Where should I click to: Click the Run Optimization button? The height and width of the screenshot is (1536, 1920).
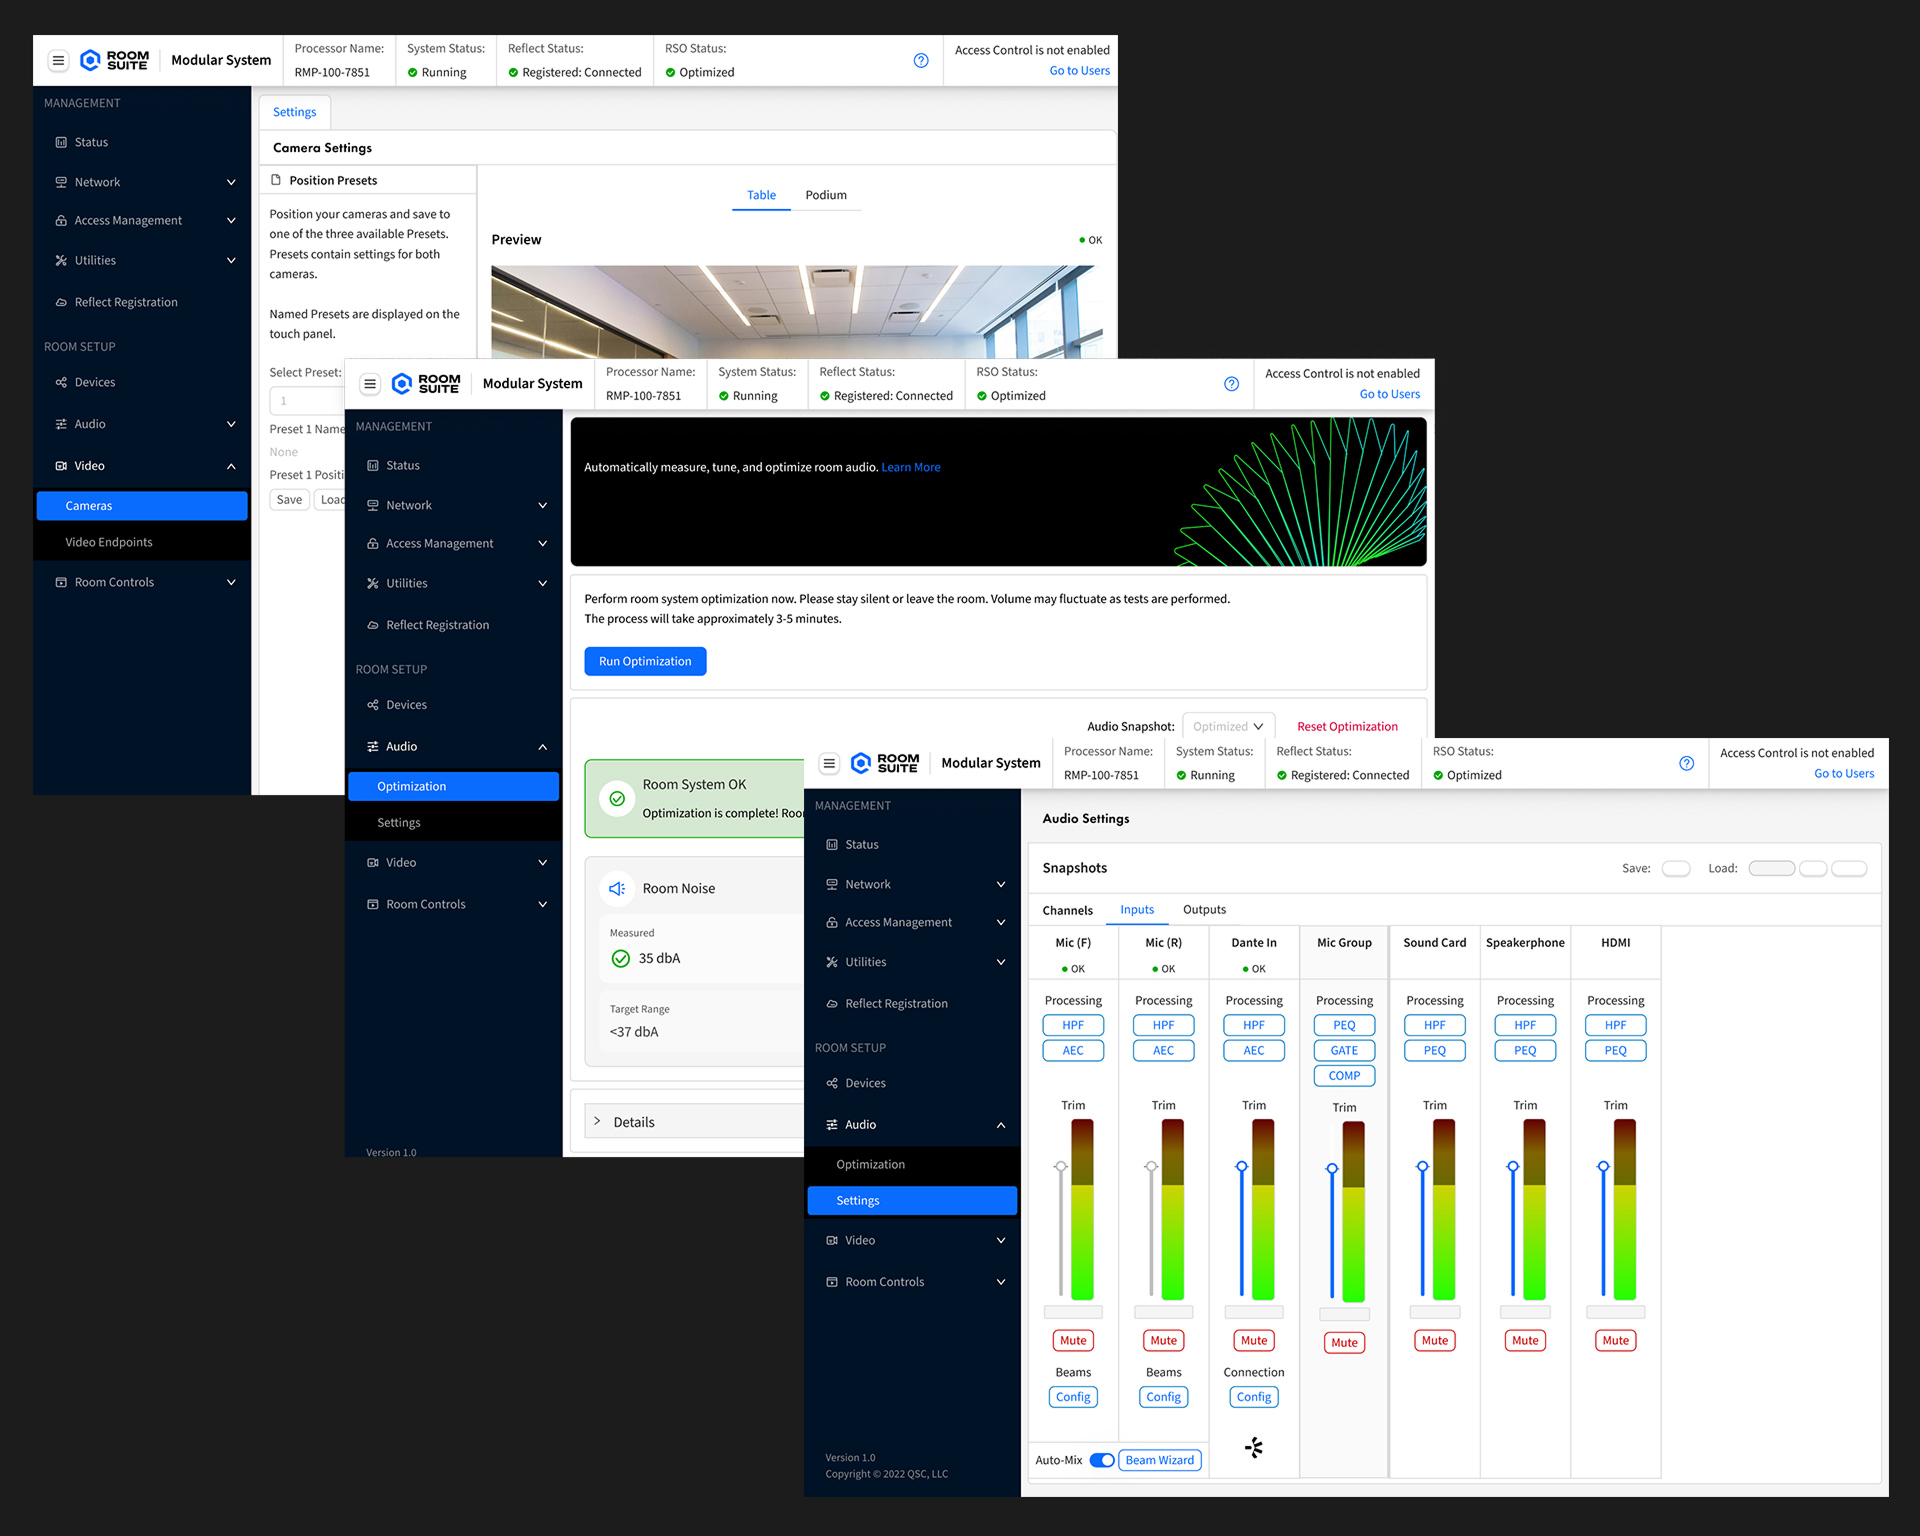645,661
